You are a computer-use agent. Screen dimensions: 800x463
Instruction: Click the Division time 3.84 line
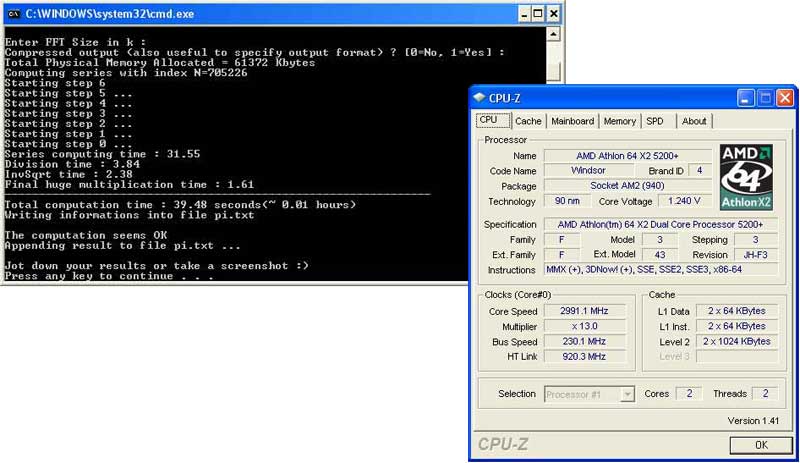(x=72, y=164)
